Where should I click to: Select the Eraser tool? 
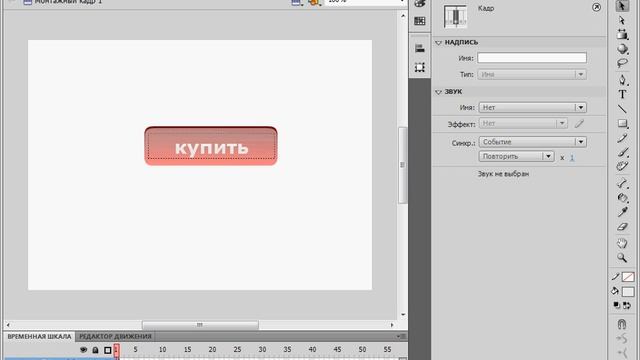622,227
